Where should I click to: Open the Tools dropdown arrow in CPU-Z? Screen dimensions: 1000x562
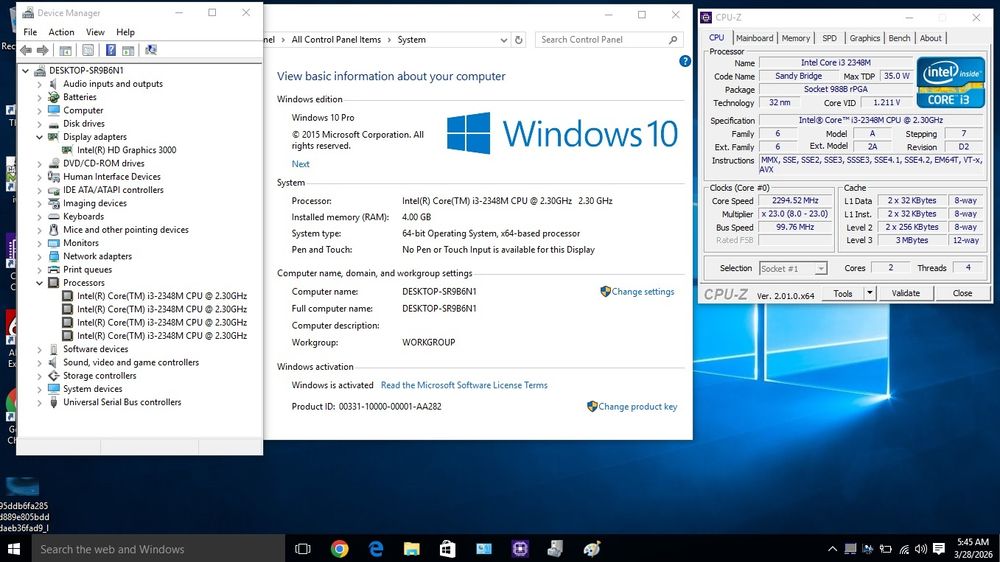click(869, 293)
